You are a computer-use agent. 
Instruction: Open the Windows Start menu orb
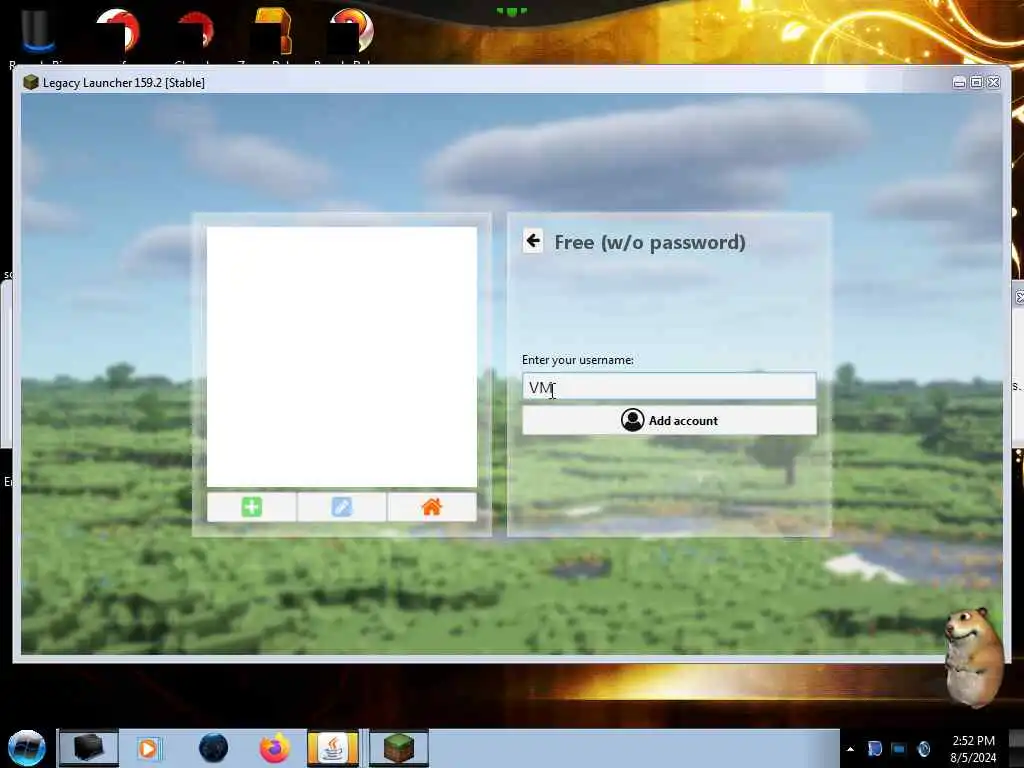pos(26,748)
